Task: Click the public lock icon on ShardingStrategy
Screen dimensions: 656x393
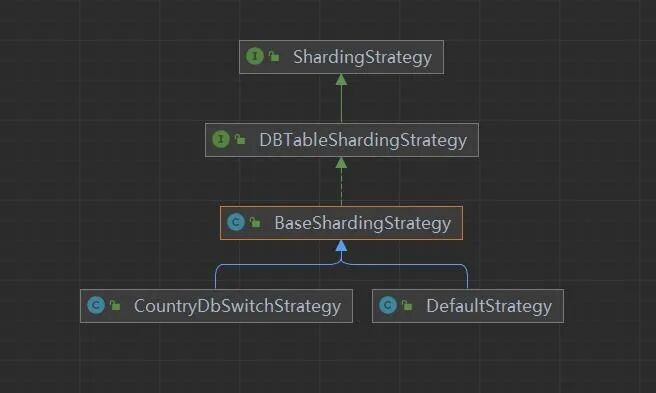Action: (x=274, y=56)
